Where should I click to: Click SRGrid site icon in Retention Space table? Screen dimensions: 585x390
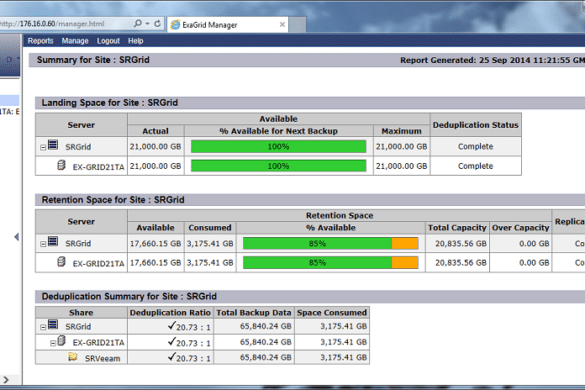coord(53,241)
